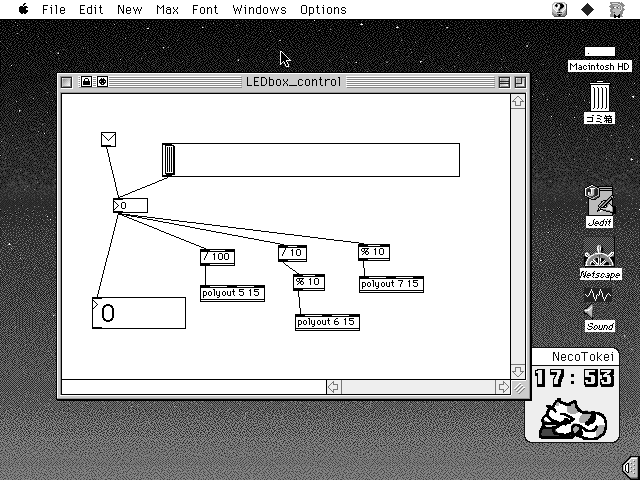Select the 'polyout 7 15' object

pyautogui.click(x=391, y=284)
